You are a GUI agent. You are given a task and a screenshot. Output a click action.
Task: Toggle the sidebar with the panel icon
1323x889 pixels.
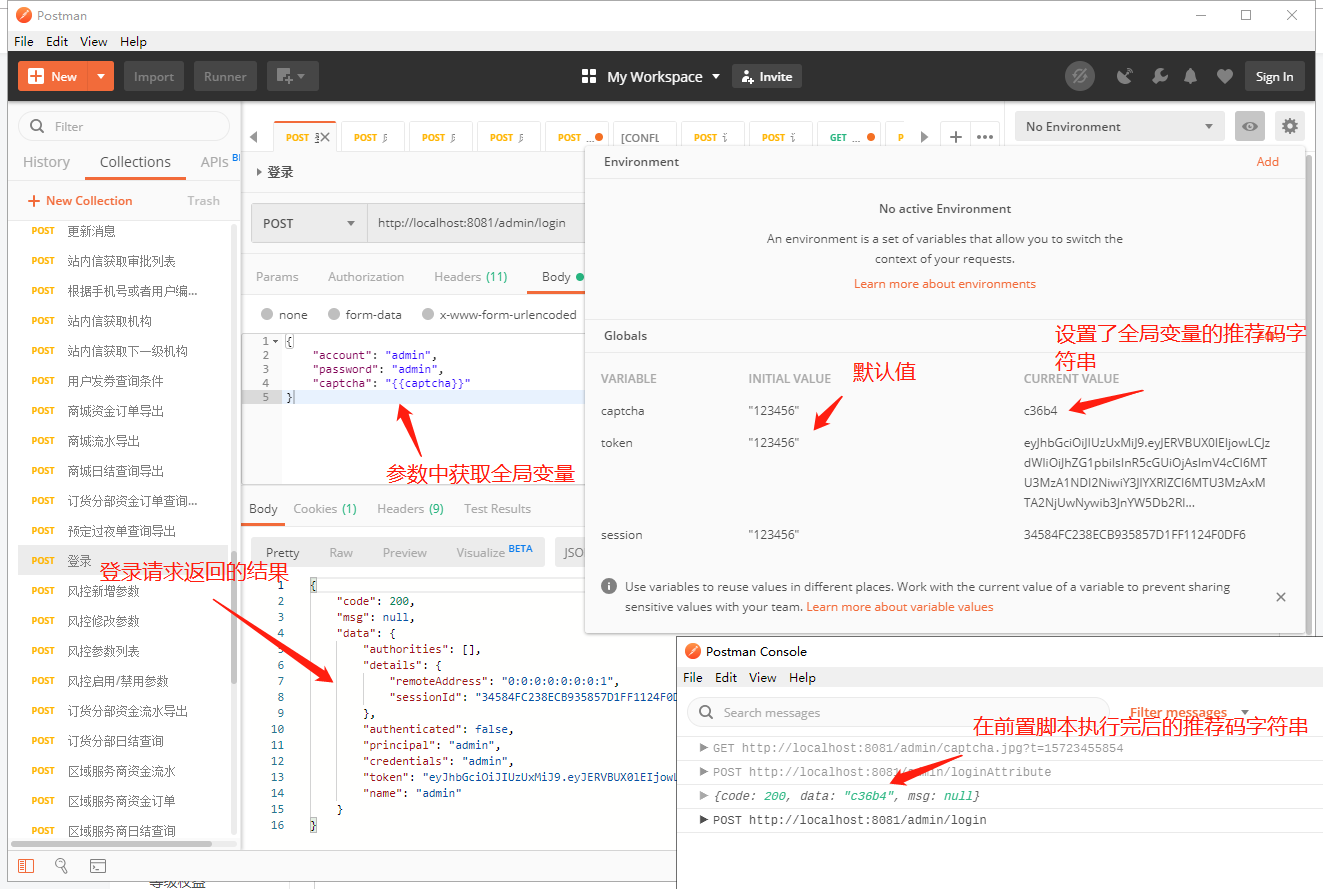[25, 865]
